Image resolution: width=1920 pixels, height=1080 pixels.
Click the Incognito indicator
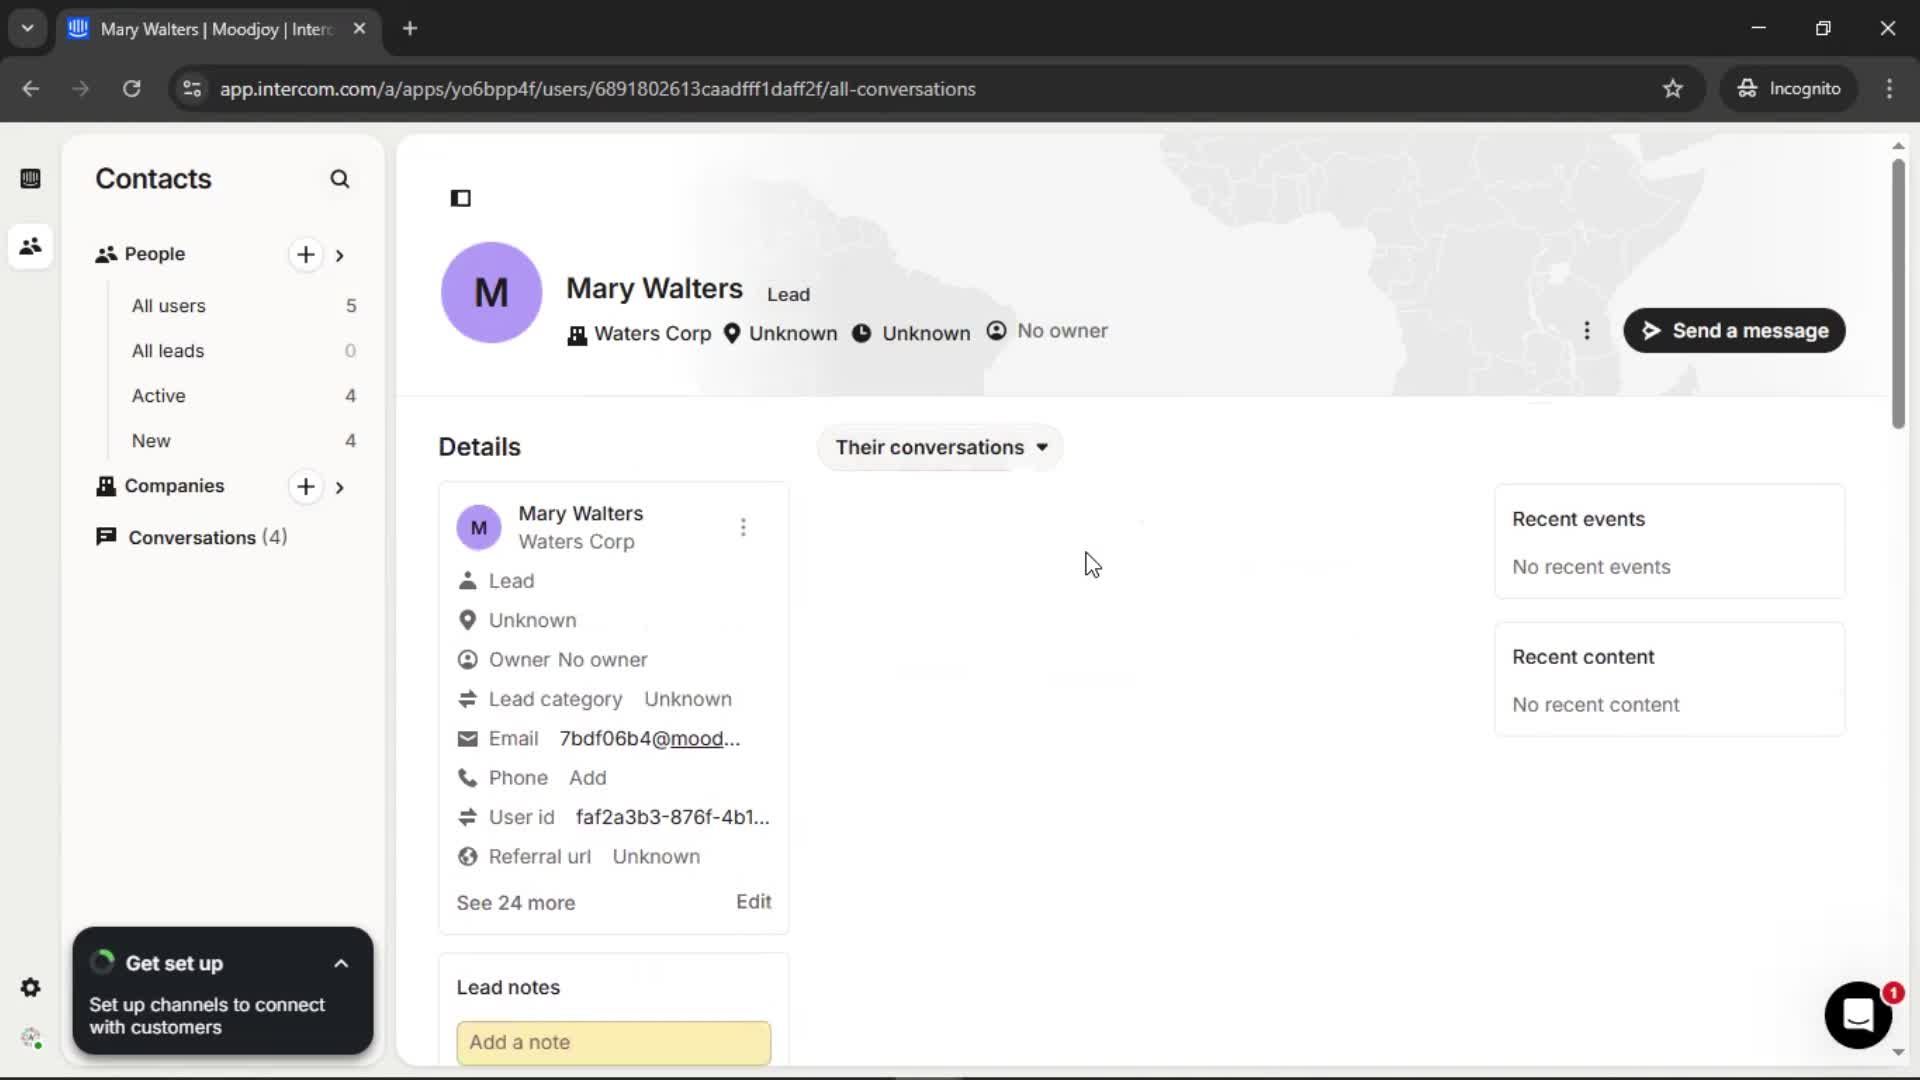(x=1790, y=89)
